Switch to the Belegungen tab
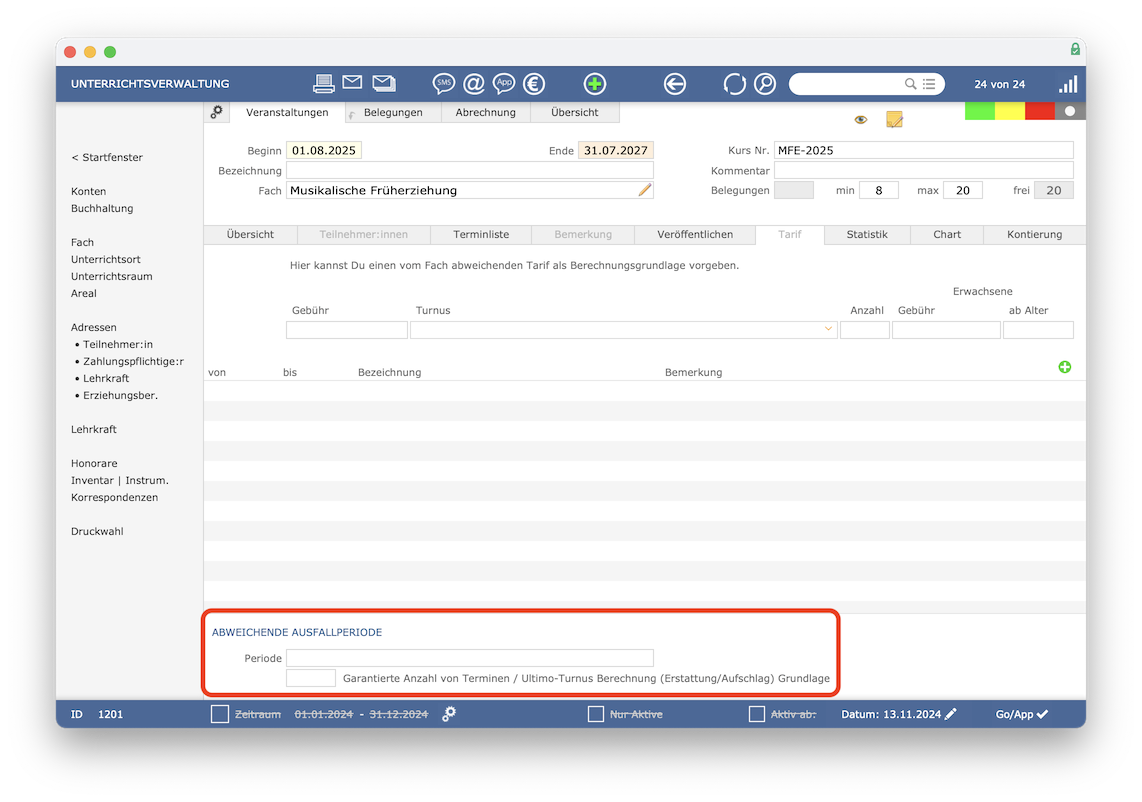The image size is (1142, 802). [393, 112]
